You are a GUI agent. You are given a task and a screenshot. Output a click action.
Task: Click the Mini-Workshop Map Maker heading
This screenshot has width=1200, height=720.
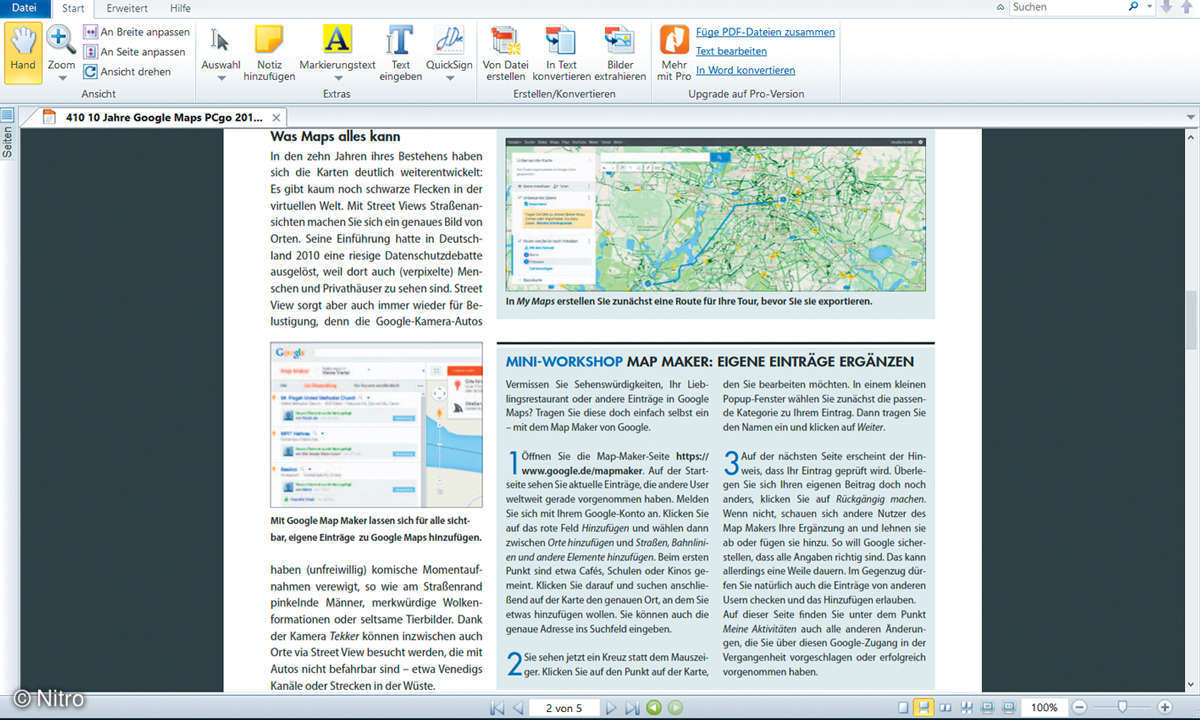[x=709, y=361]
